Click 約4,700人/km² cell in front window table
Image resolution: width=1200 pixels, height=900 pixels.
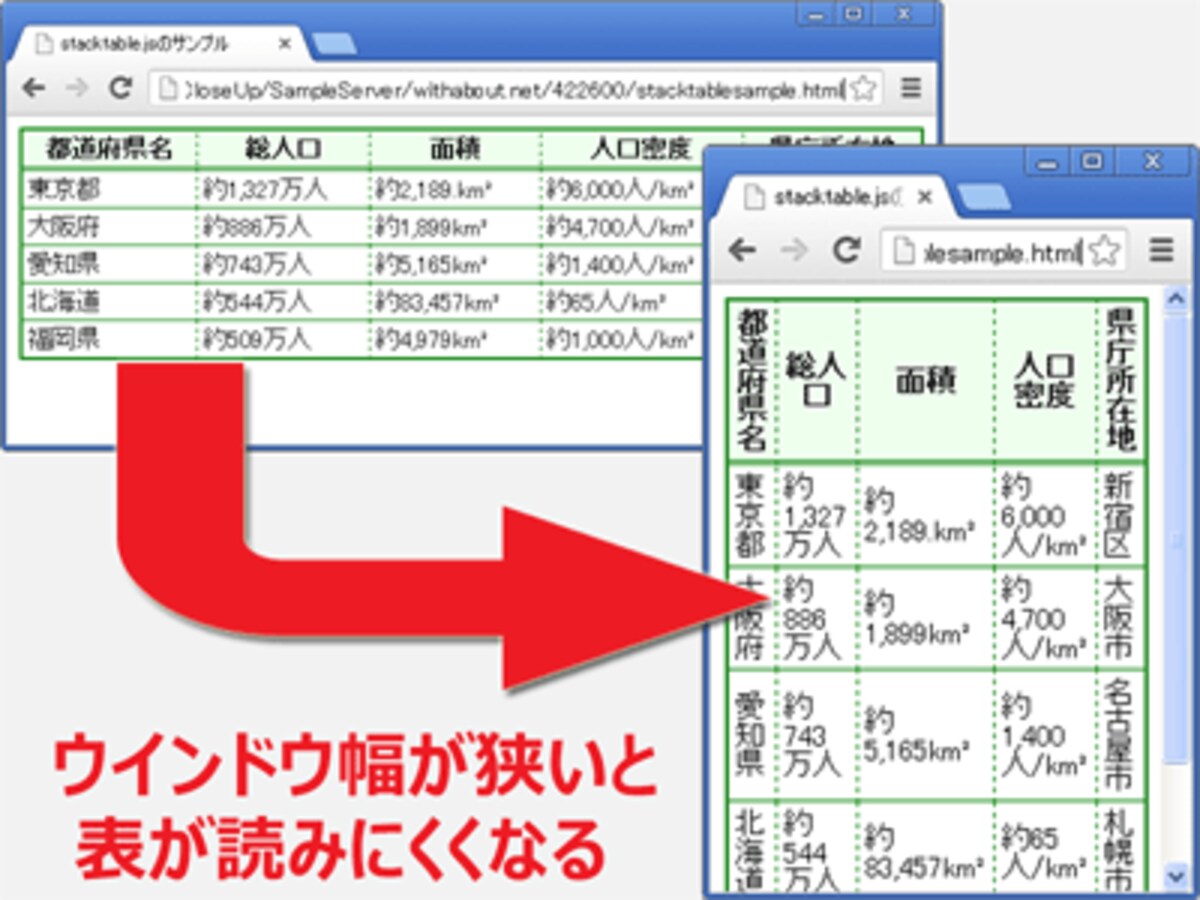[1044, 617]
